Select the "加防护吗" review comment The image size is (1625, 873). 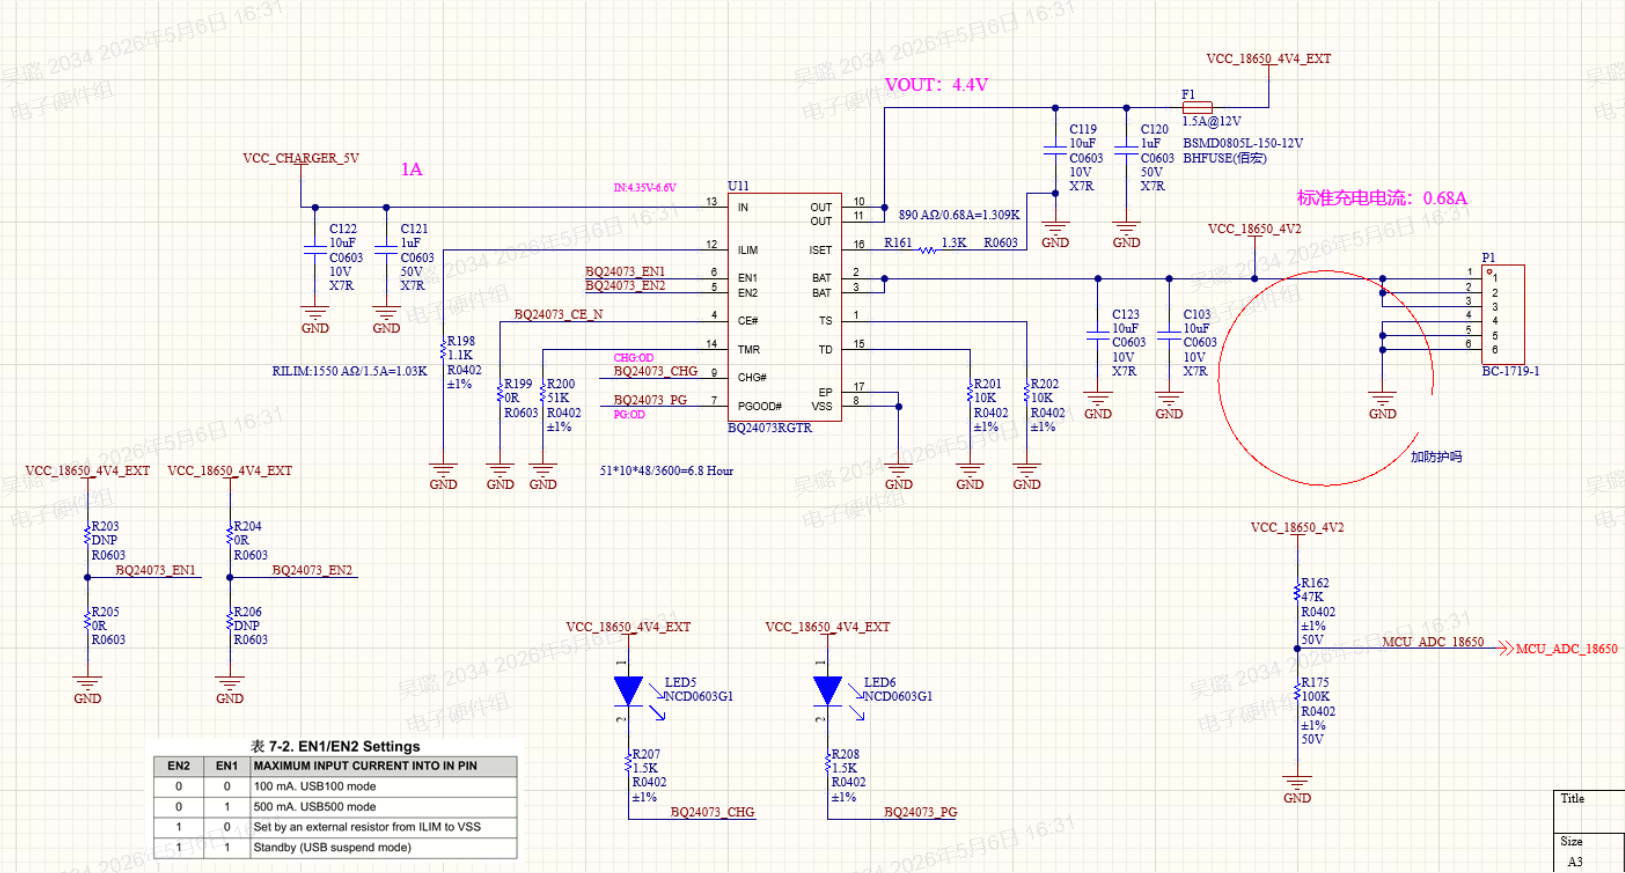point(1436,457)
